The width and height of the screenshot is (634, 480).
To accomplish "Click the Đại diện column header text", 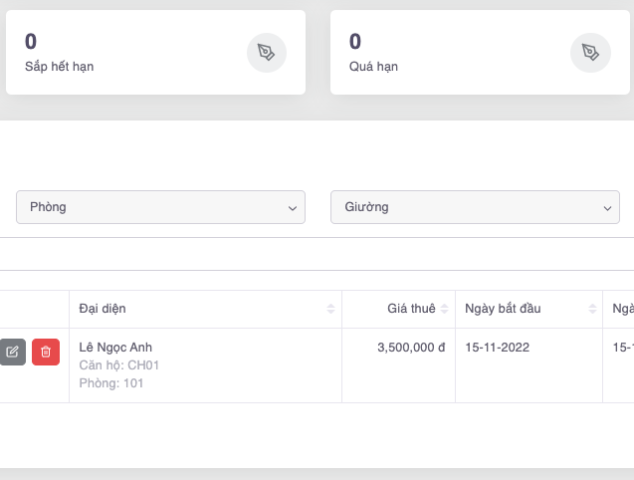I will click(102, 309).
